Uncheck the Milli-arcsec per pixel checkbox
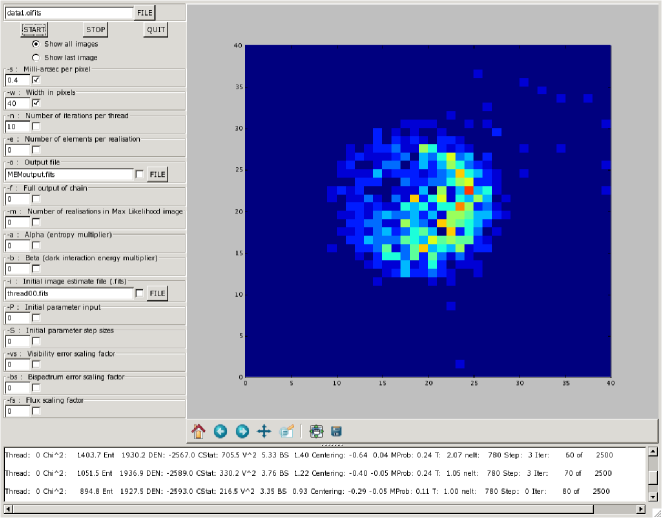Viewport: 662px width, 518px height. 37,79
